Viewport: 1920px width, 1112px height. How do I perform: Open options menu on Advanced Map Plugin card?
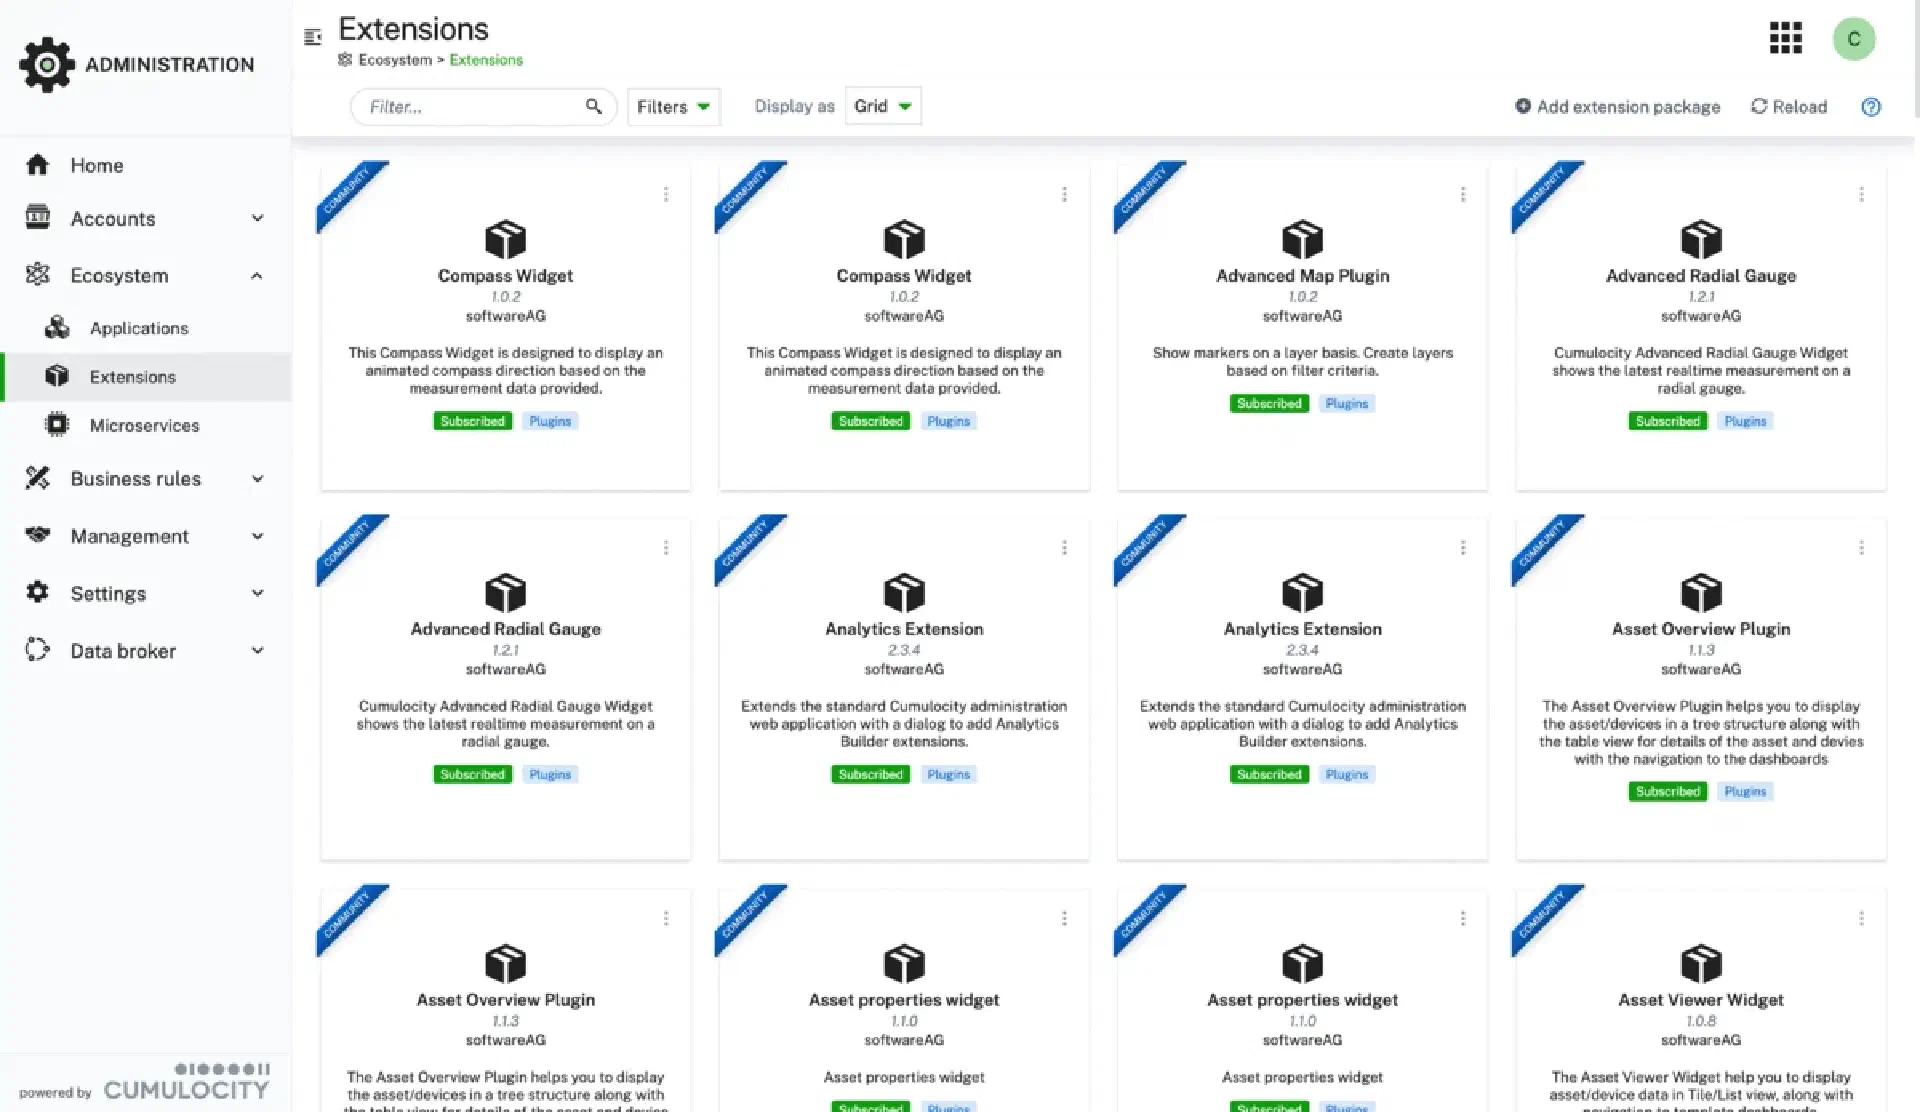(1463, 194)
